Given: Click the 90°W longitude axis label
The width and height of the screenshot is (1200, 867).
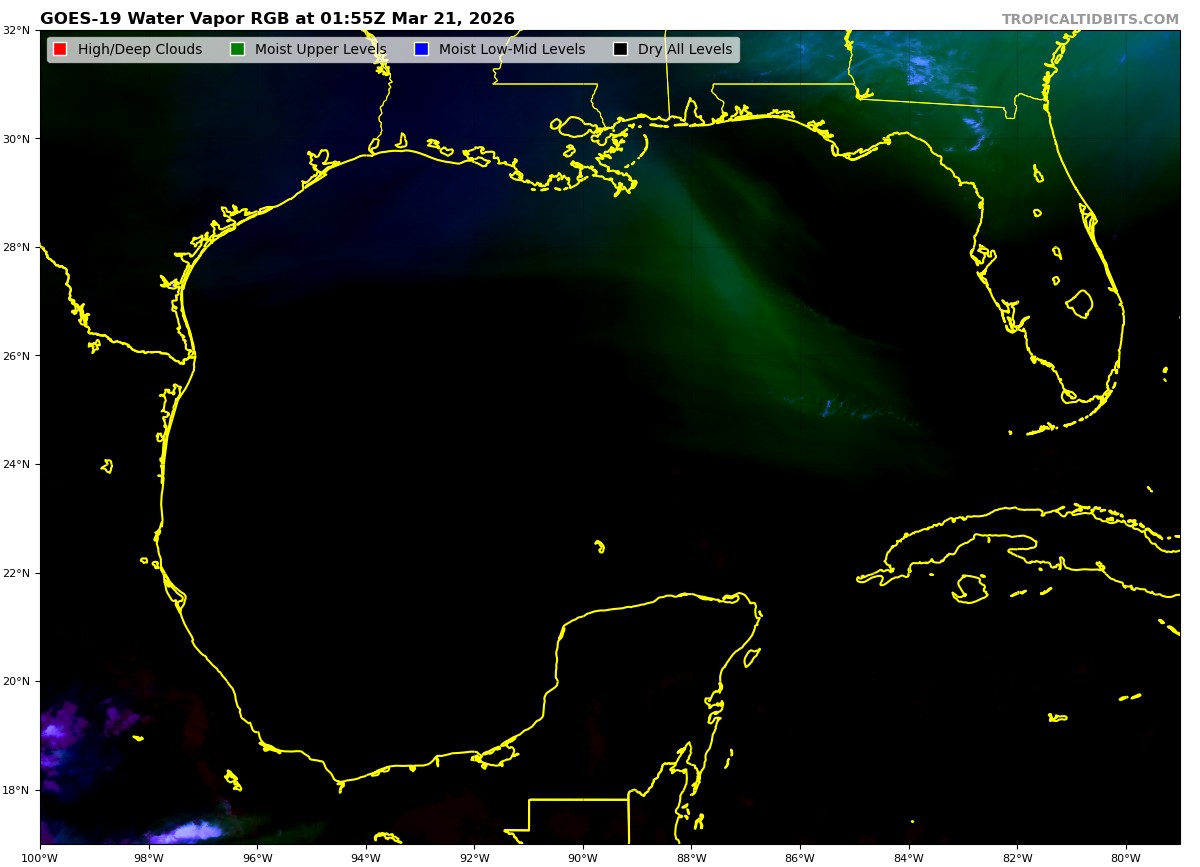Looking at the screenshot, I should coord(583,857).
